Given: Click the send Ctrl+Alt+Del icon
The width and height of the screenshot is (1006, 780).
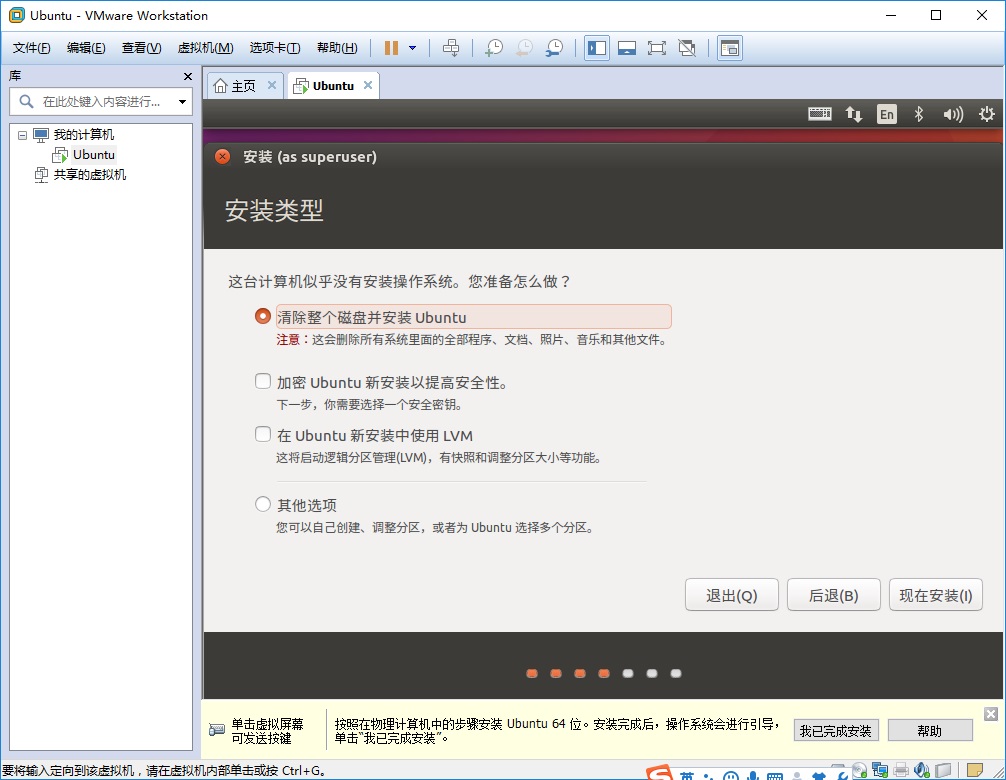Looking at the screenshot, I should tap(451, 48).
